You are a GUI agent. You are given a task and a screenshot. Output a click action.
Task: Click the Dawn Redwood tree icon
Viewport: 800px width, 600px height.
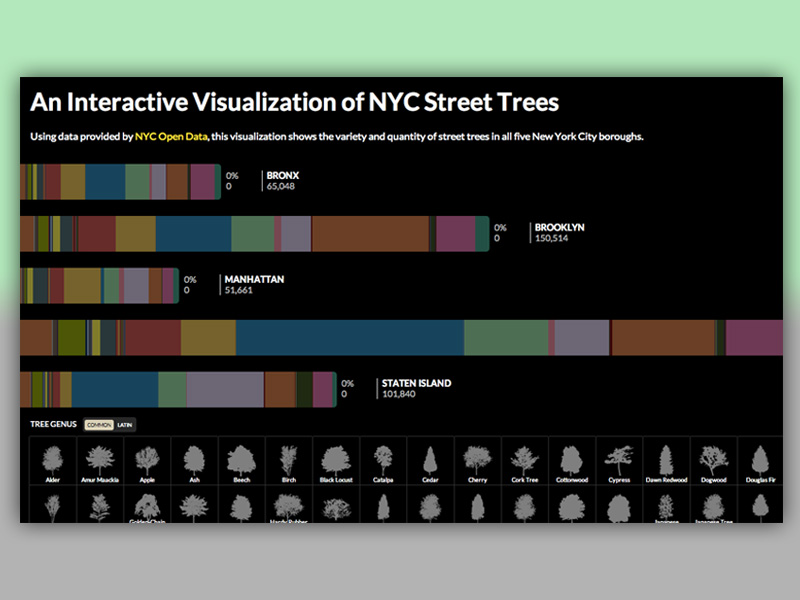click(x=665, y=460)
